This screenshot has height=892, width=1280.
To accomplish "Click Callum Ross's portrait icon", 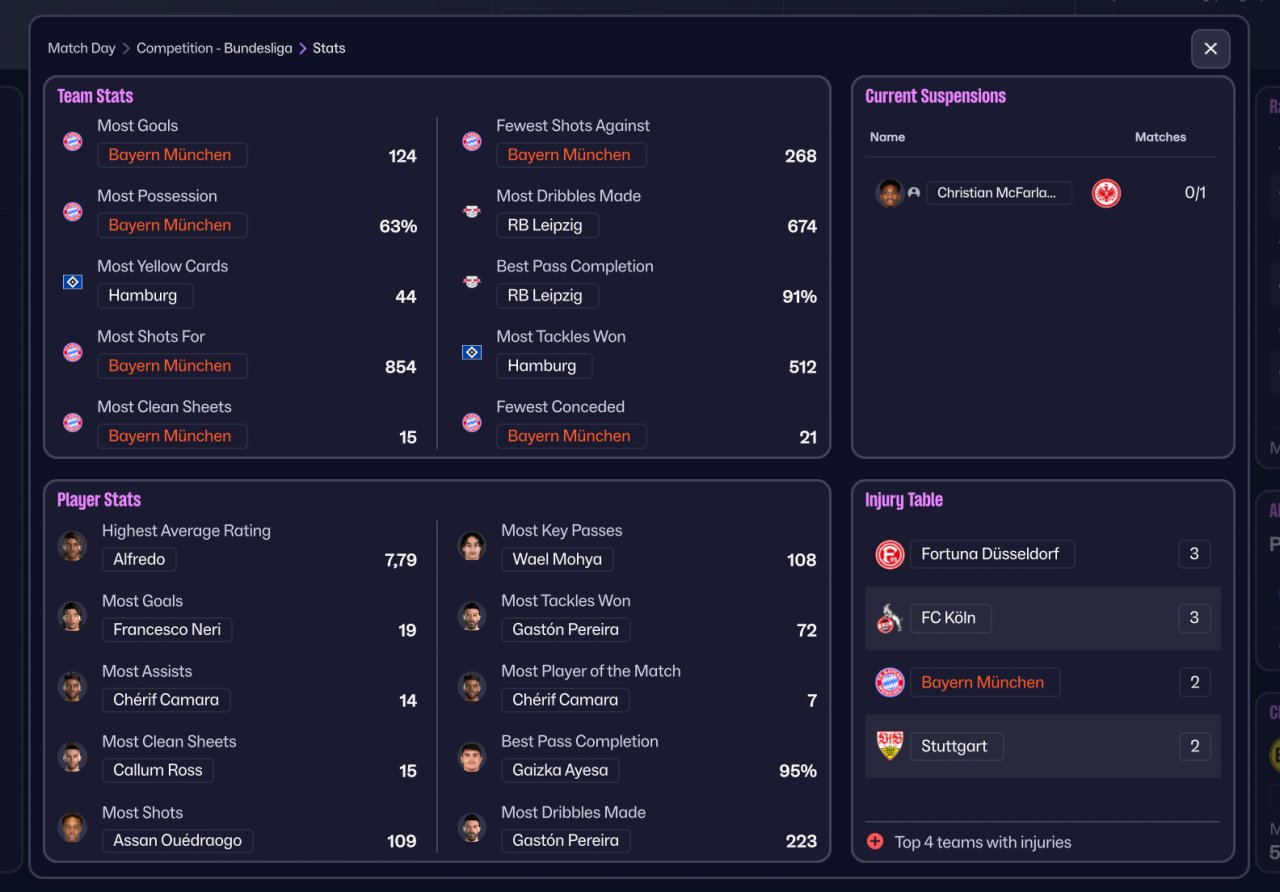I will point(72,757).
